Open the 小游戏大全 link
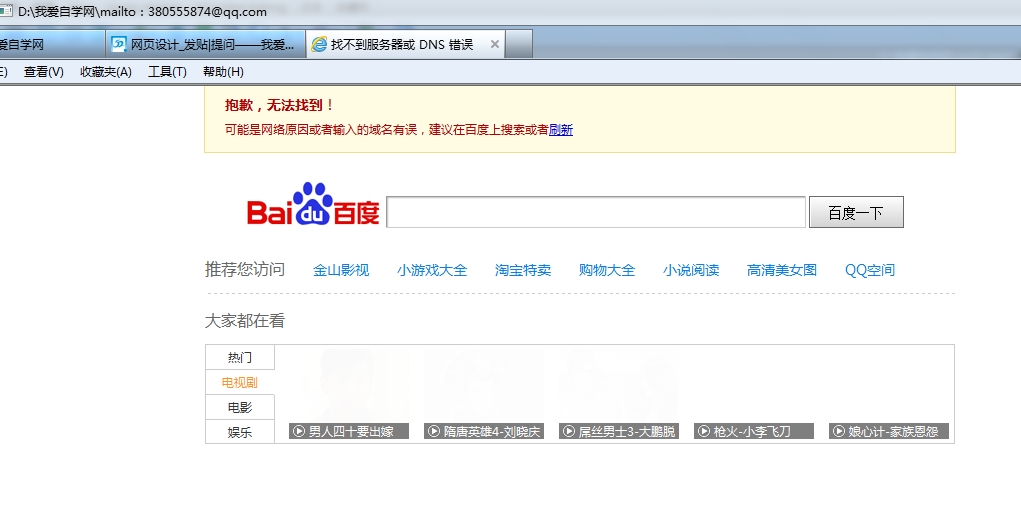Screen dimensions: 1021x516 pyautogui.click(x=432, y=270)
